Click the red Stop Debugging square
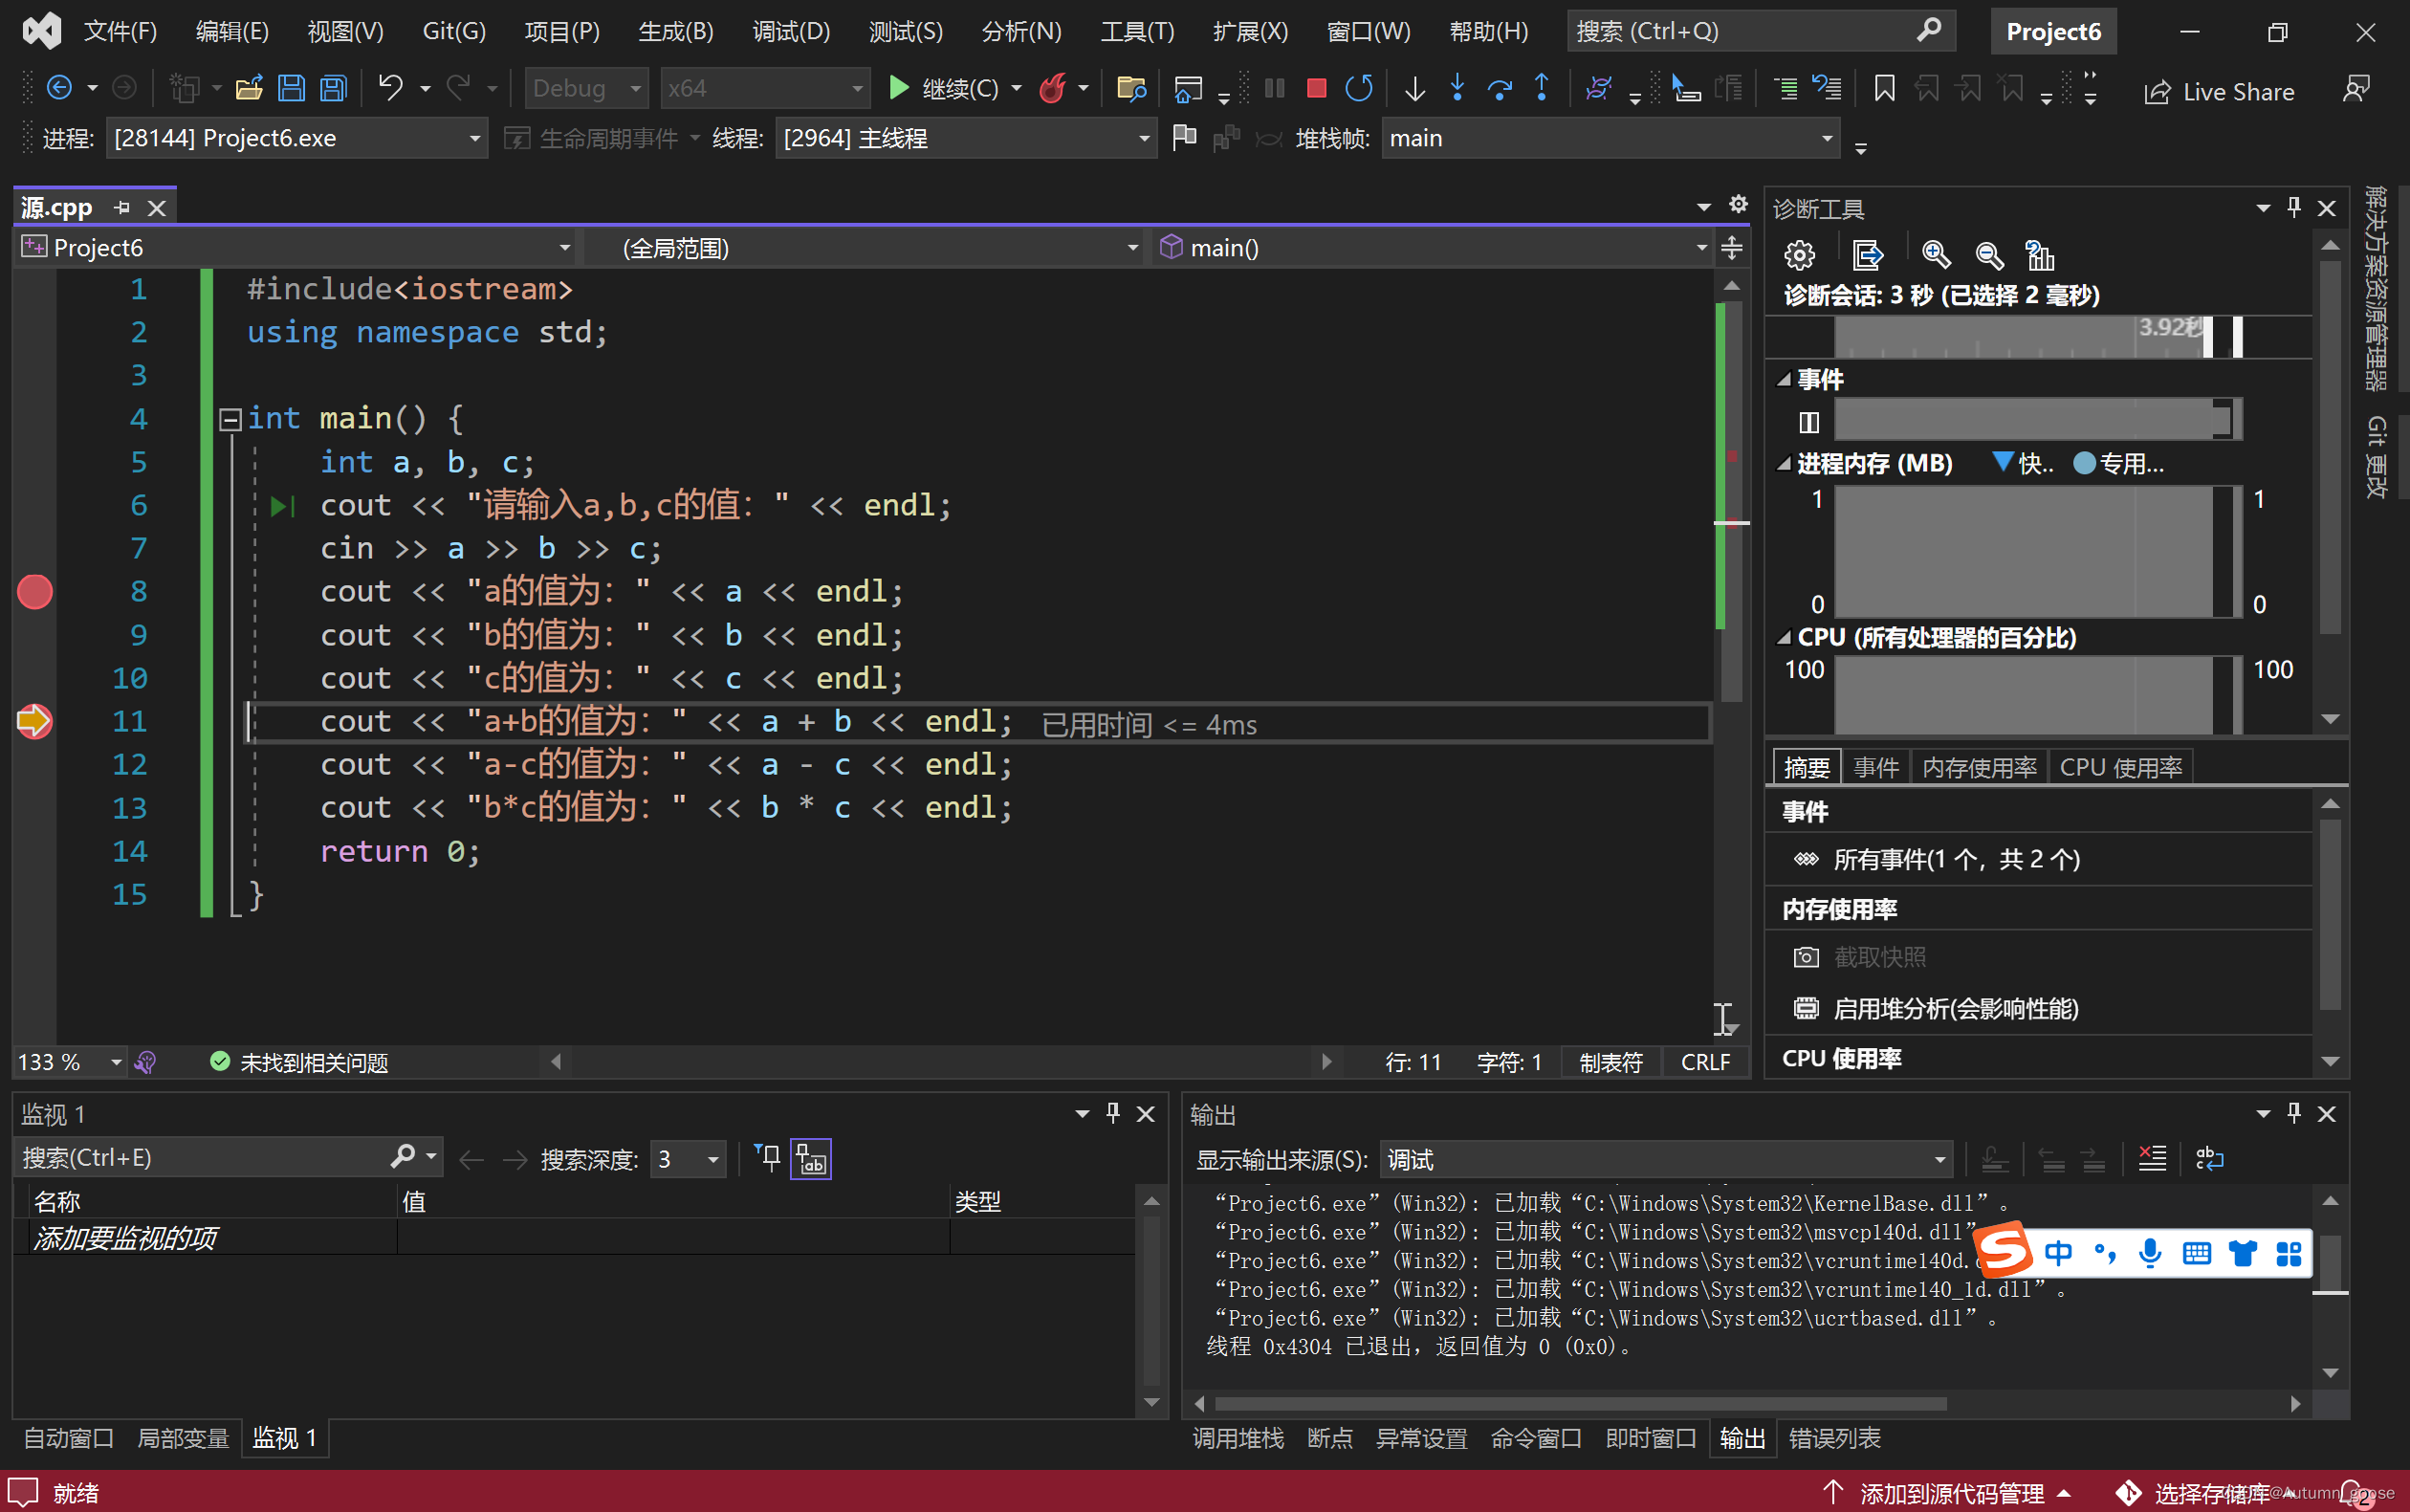 coord(1316,89)
